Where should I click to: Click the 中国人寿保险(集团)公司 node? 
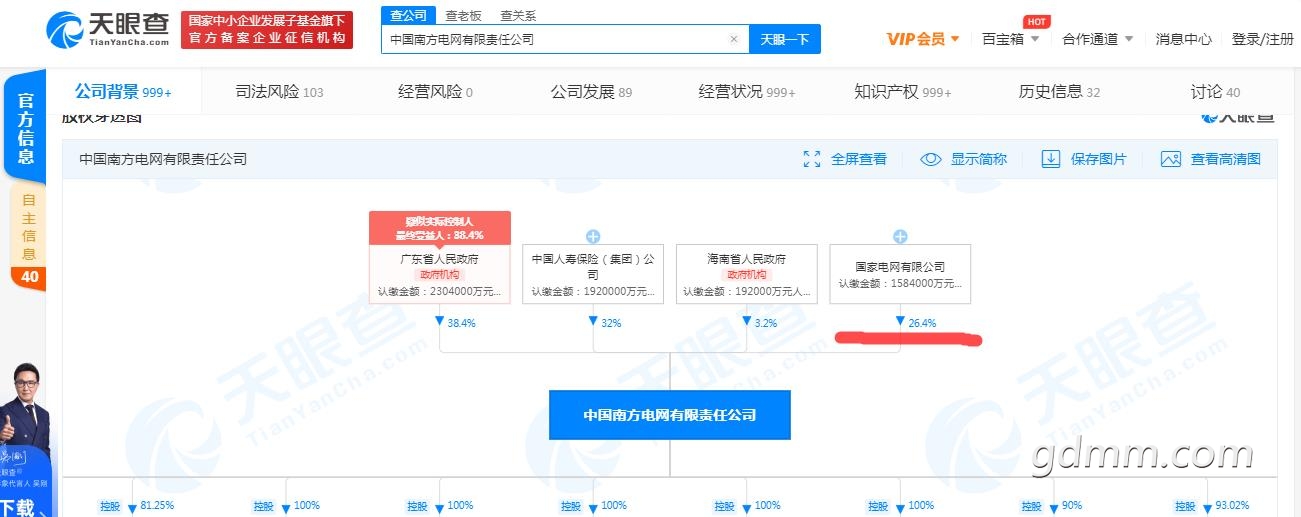tap(593, 274)
